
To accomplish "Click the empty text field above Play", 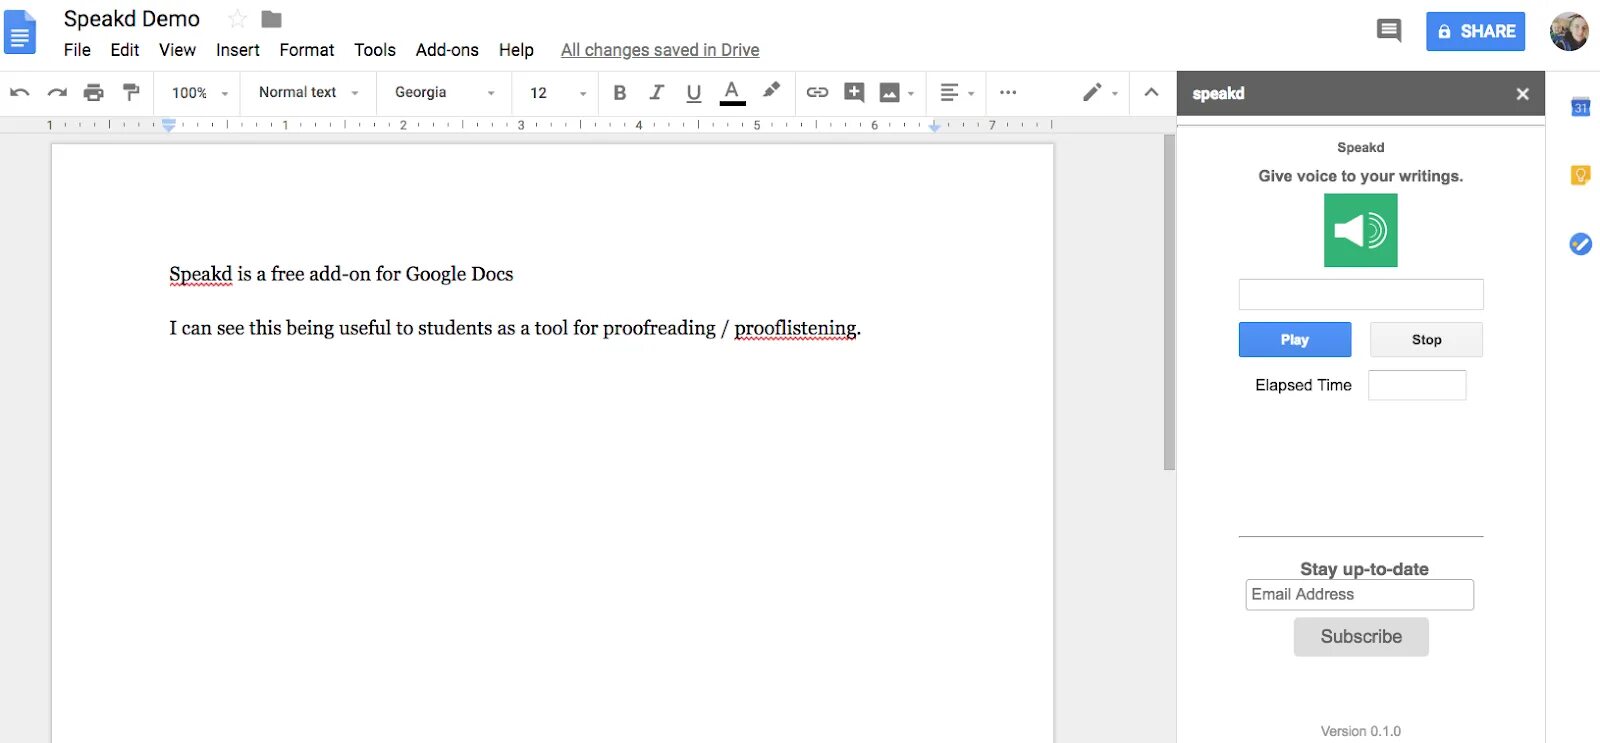I will coord(1361,294).
